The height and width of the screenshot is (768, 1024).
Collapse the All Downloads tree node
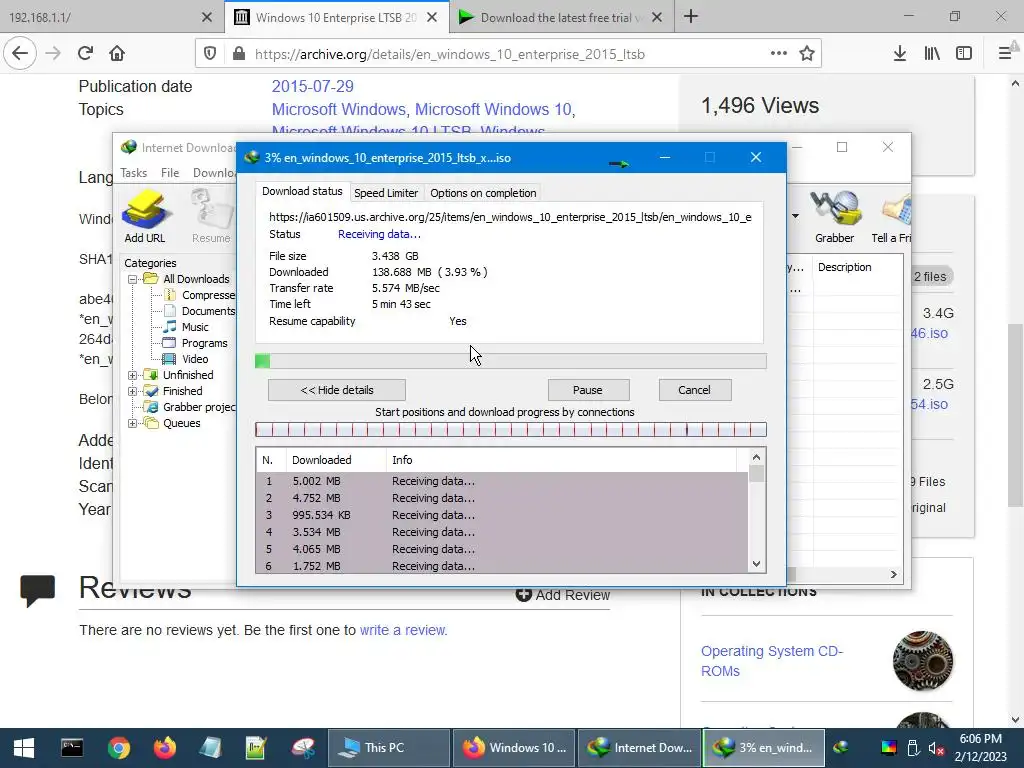(x=133, y=279)
